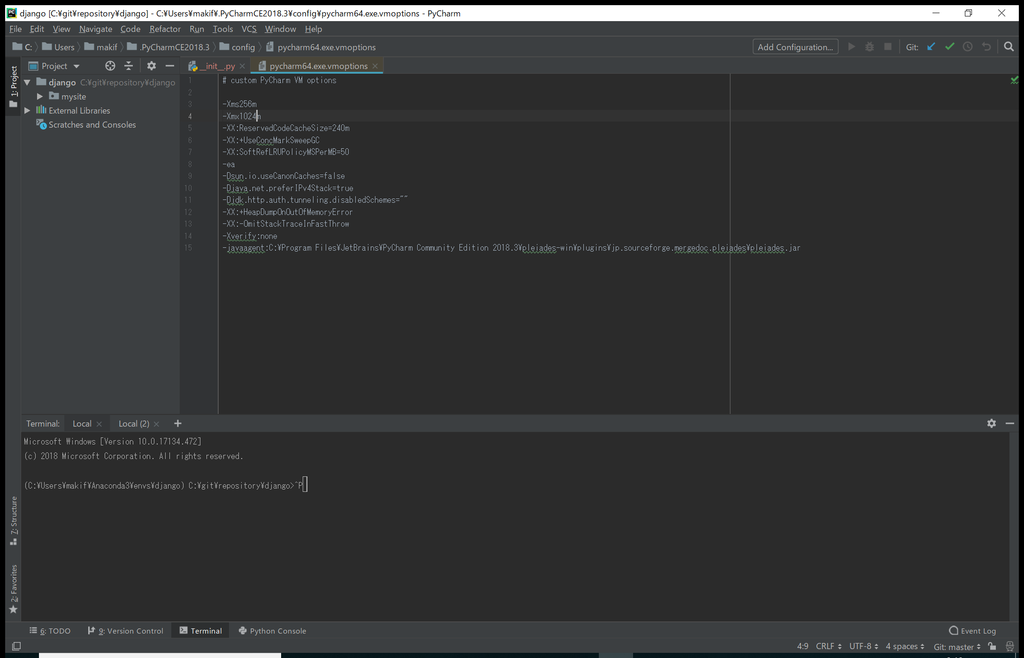The image size is (1024, 658).
Task: Update project via Git blue arrow
Action: [x=931, y=47]
